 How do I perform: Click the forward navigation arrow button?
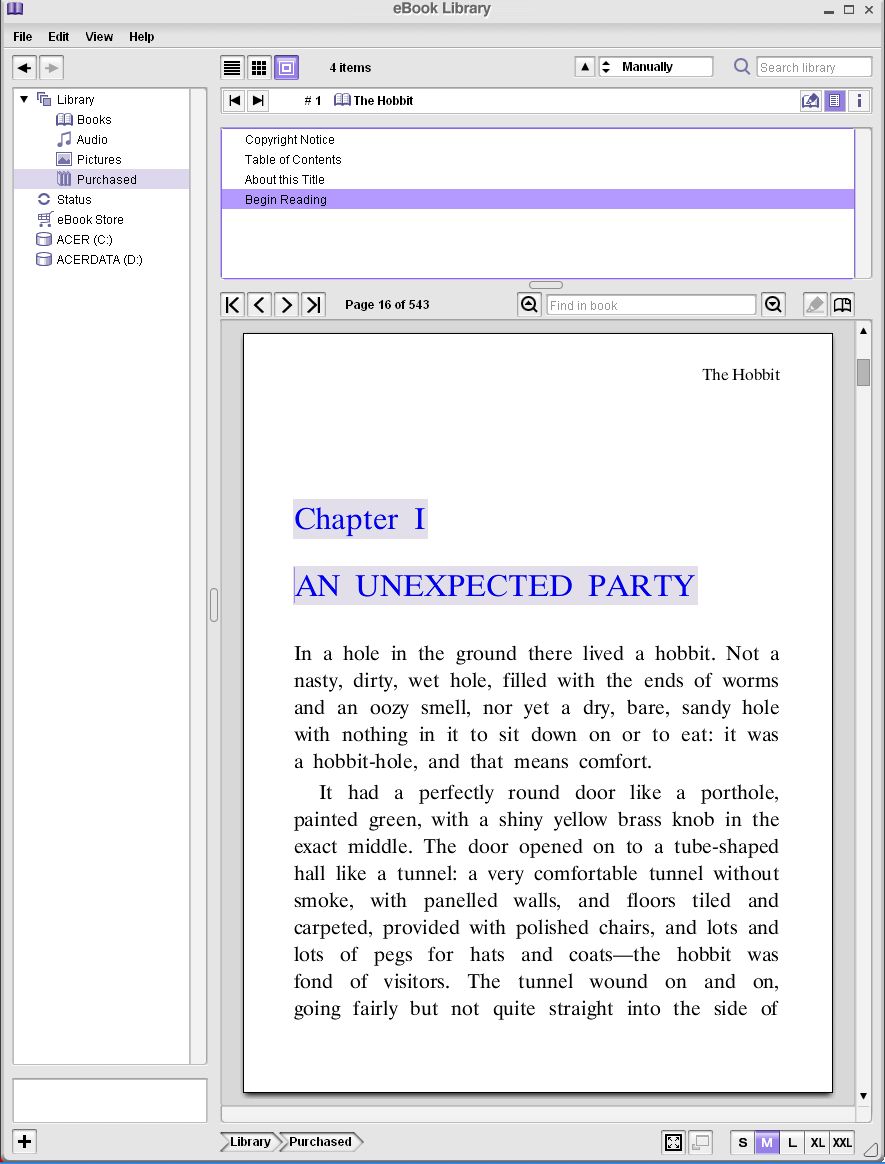[51, 68]
